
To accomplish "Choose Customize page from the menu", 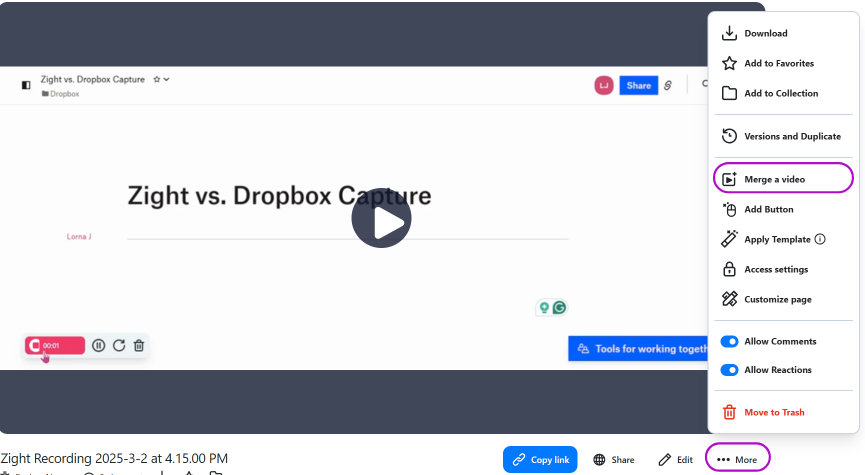I will [x=777, y=299].
